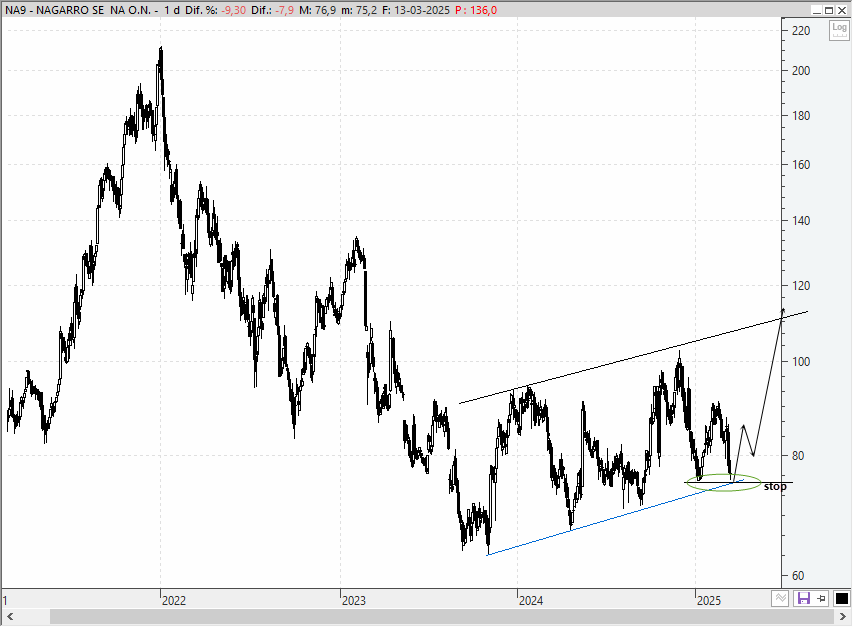Click the '1 d' timeframe label

pyautogui.click(x=172, y=10)
